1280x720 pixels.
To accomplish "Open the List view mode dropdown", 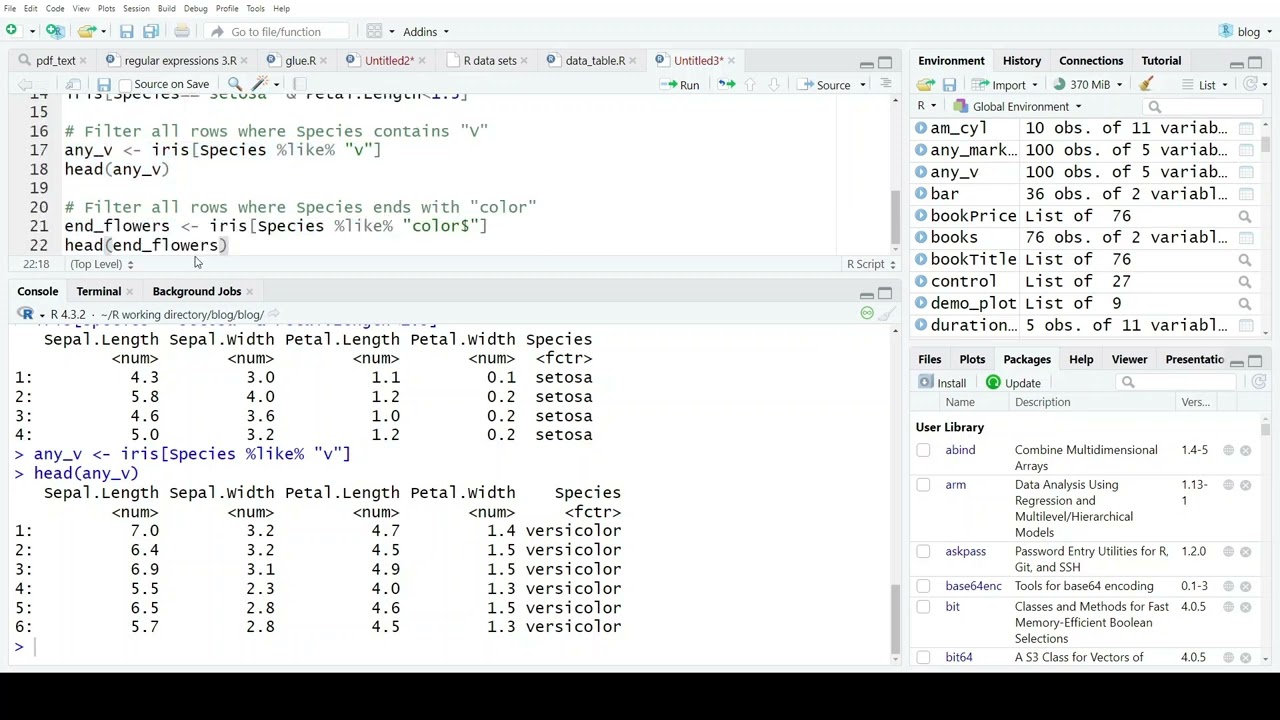I will pyautogui.click(x=1206, y=84).
